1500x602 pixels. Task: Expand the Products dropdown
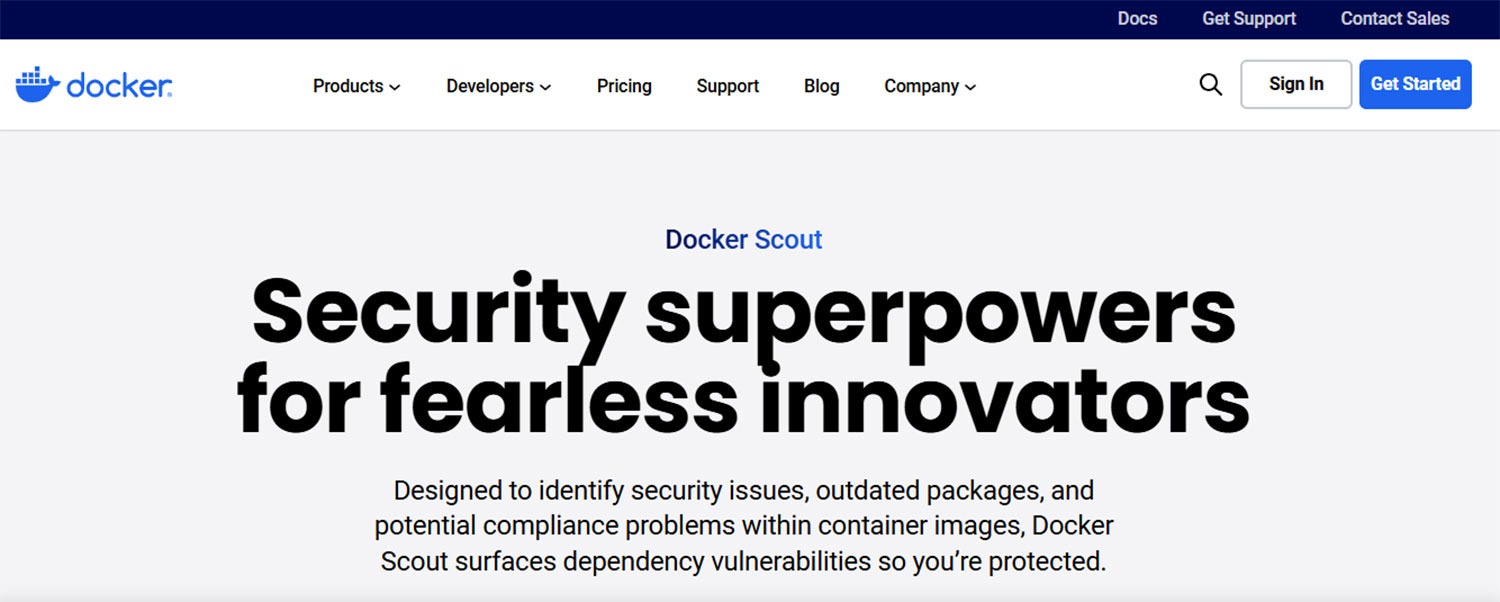pos(347,86)
